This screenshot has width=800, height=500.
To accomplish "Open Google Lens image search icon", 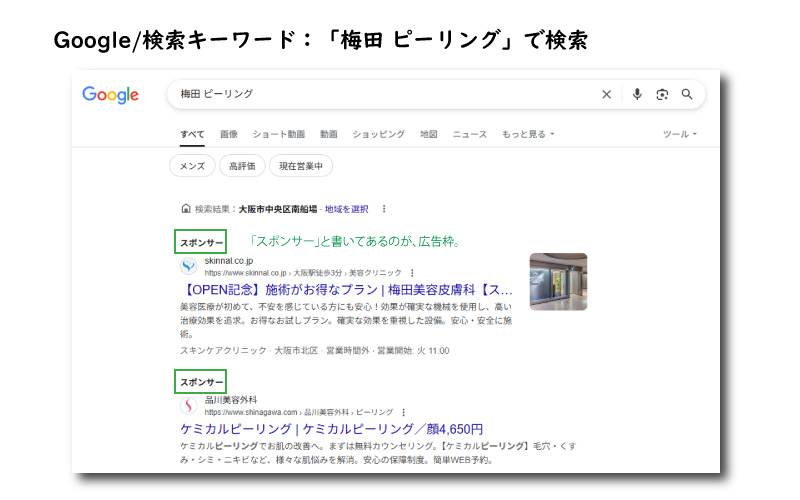I will tap(662, 94).
